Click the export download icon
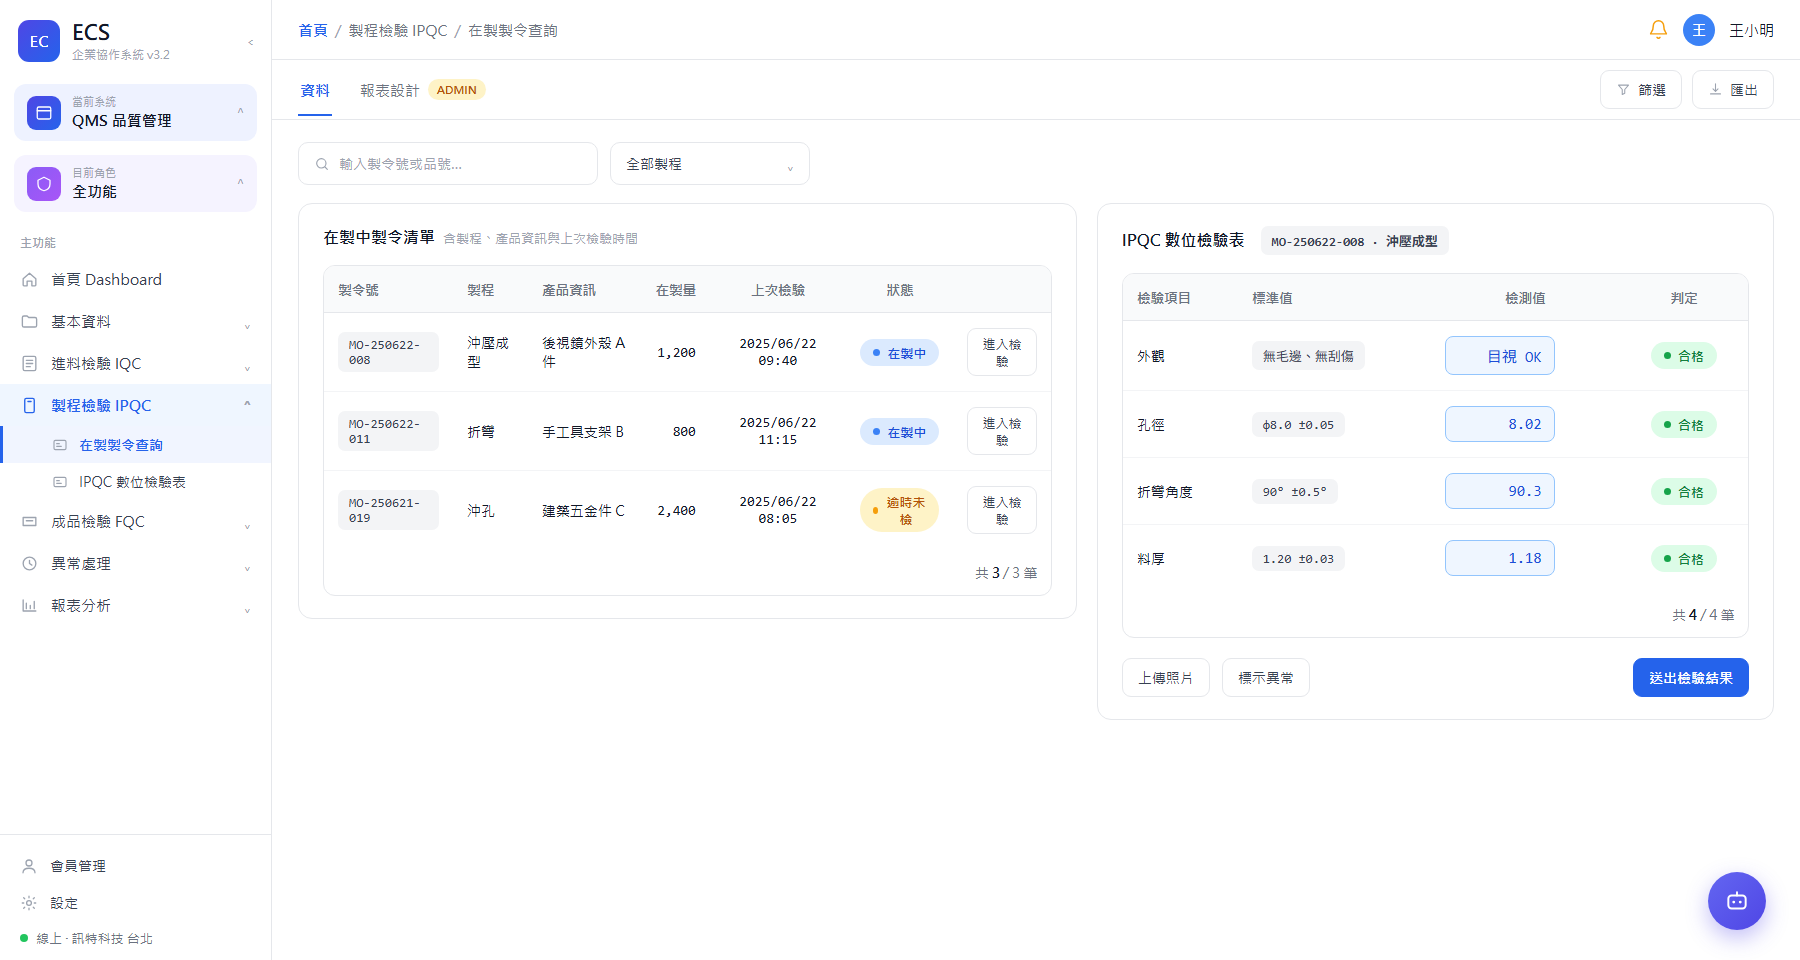 (1715, 90)
